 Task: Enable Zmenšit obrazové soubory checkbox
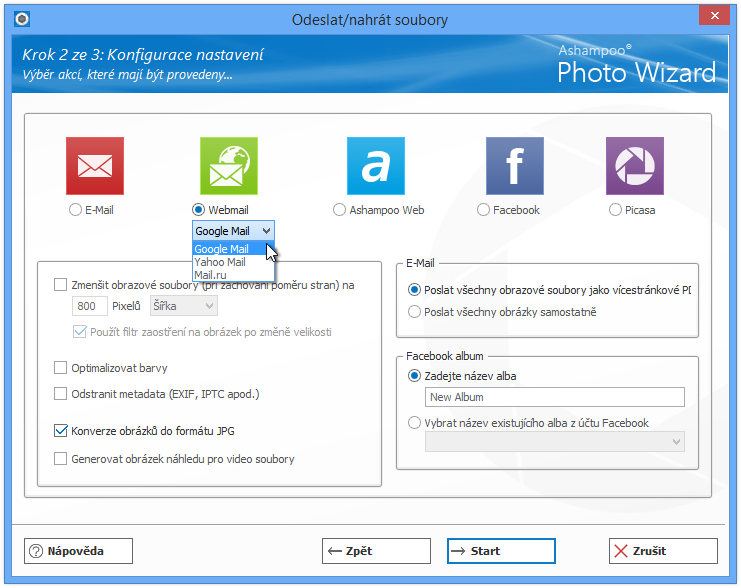coord(60,285)
